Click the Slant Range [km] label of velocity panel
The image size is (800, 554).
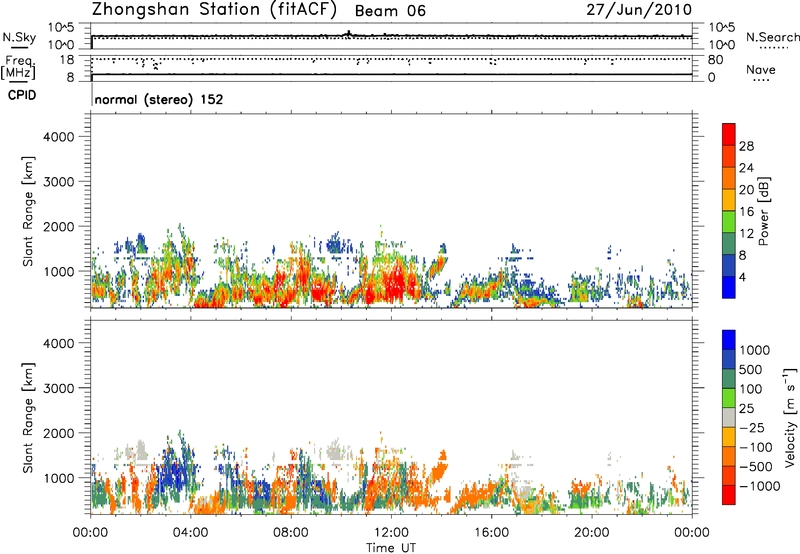point(28,418)
